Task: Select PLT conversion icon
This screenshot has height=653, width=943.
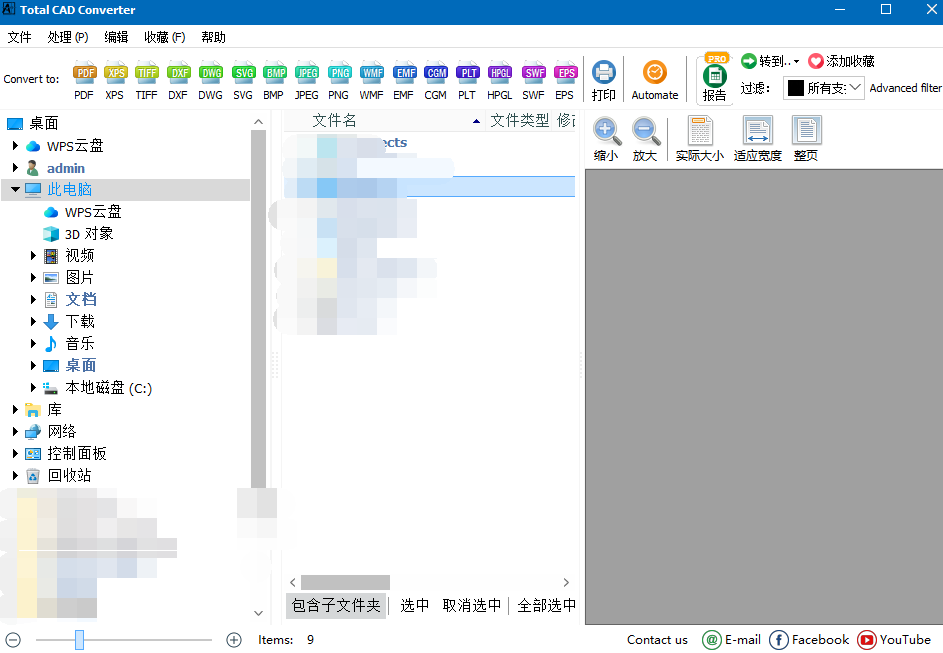Action: click(x=467, y=80)
